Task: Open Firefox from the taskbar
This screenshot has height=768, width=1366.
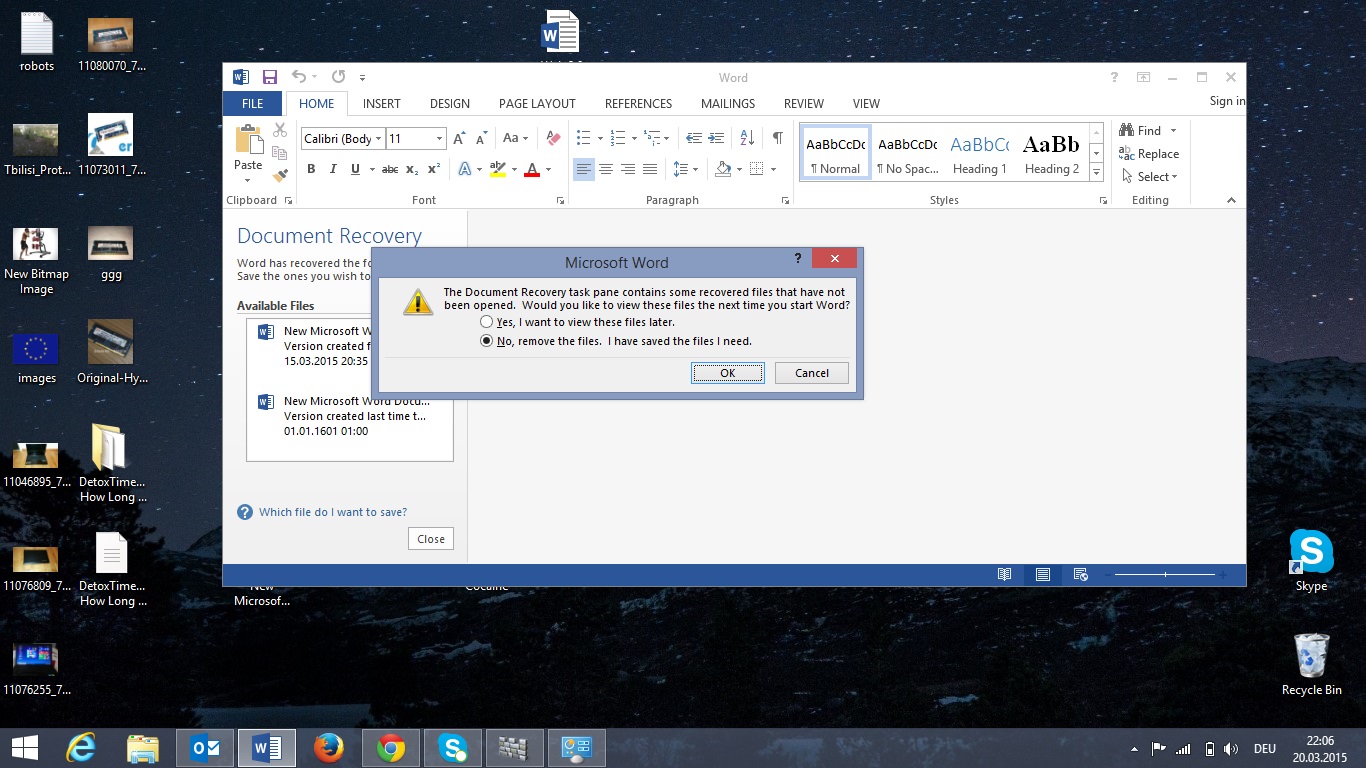Action: pyautogui.click(x=328, y=748)
